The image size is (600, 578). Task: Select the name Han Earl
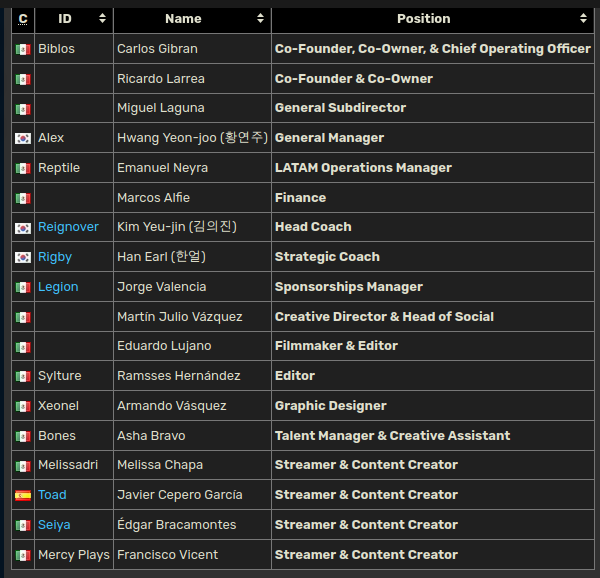click(x=142, y=257)
